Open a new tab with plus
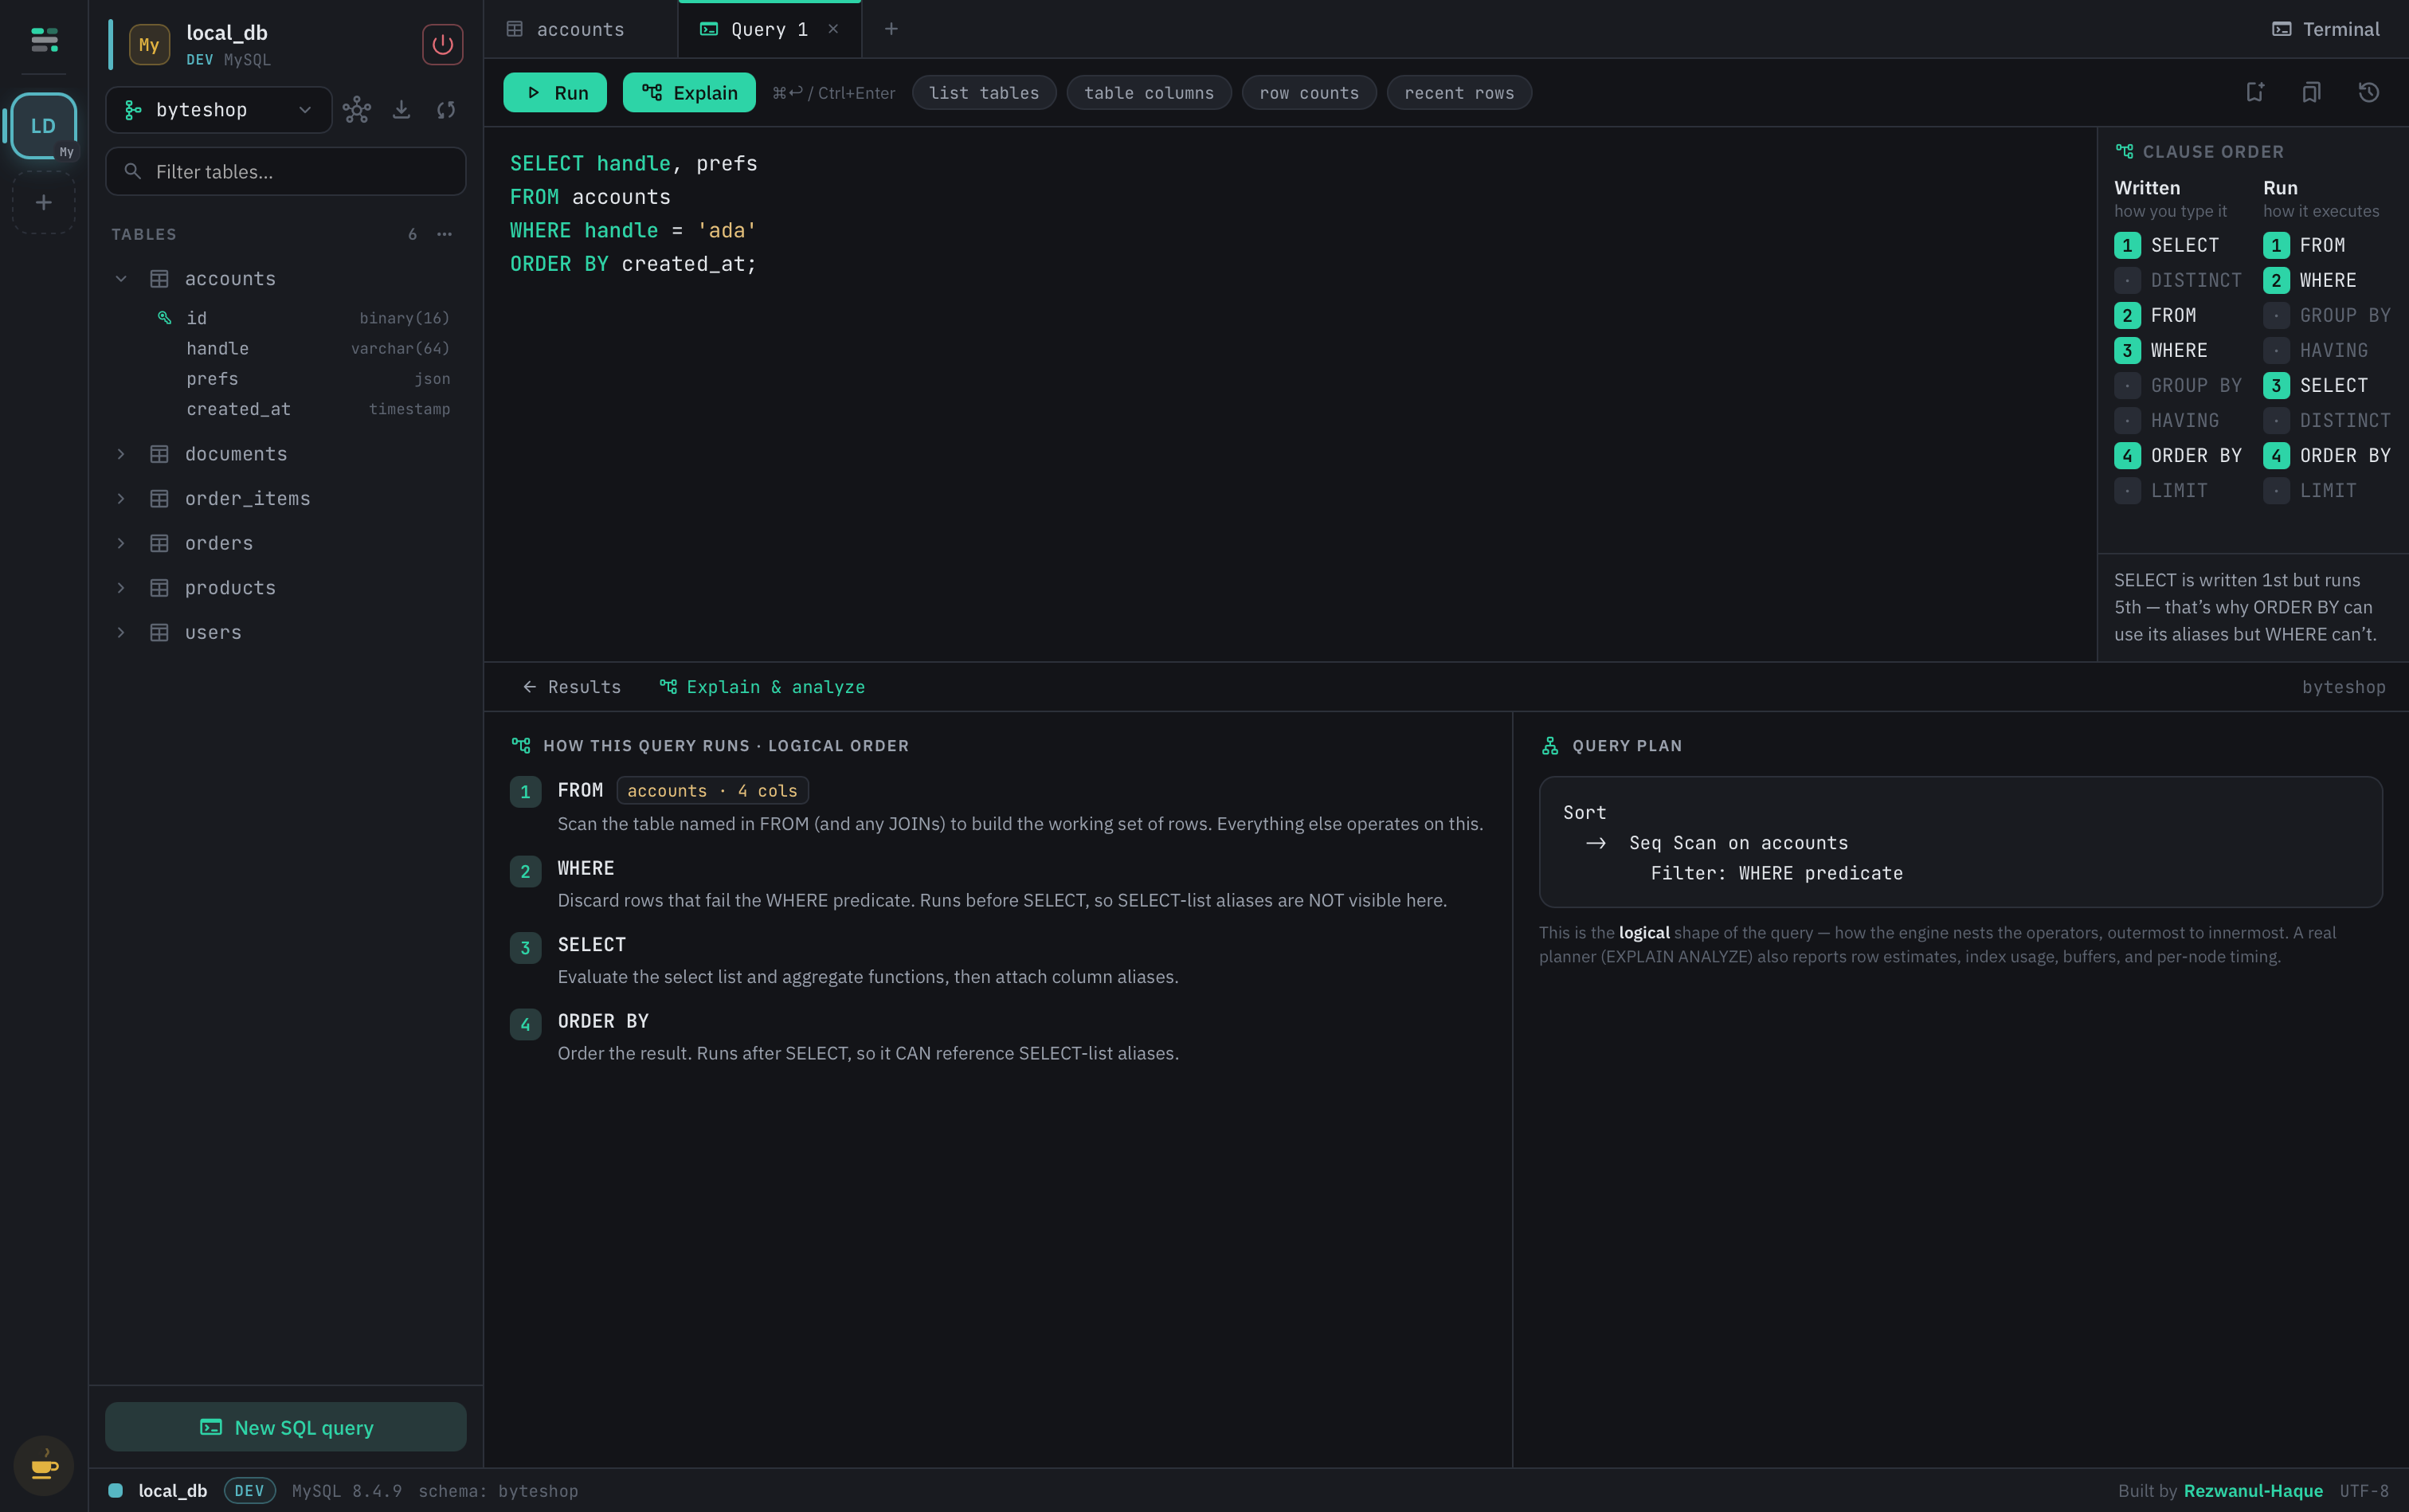Image resolution: width=2409 pixels, height=1512 pixels. (891, 29)
